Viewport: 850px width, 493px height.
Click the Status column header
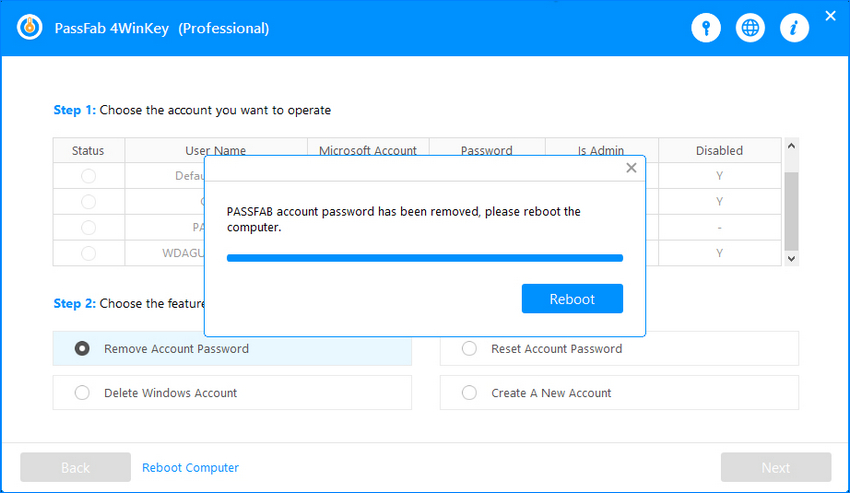click(x=88, y=150)
